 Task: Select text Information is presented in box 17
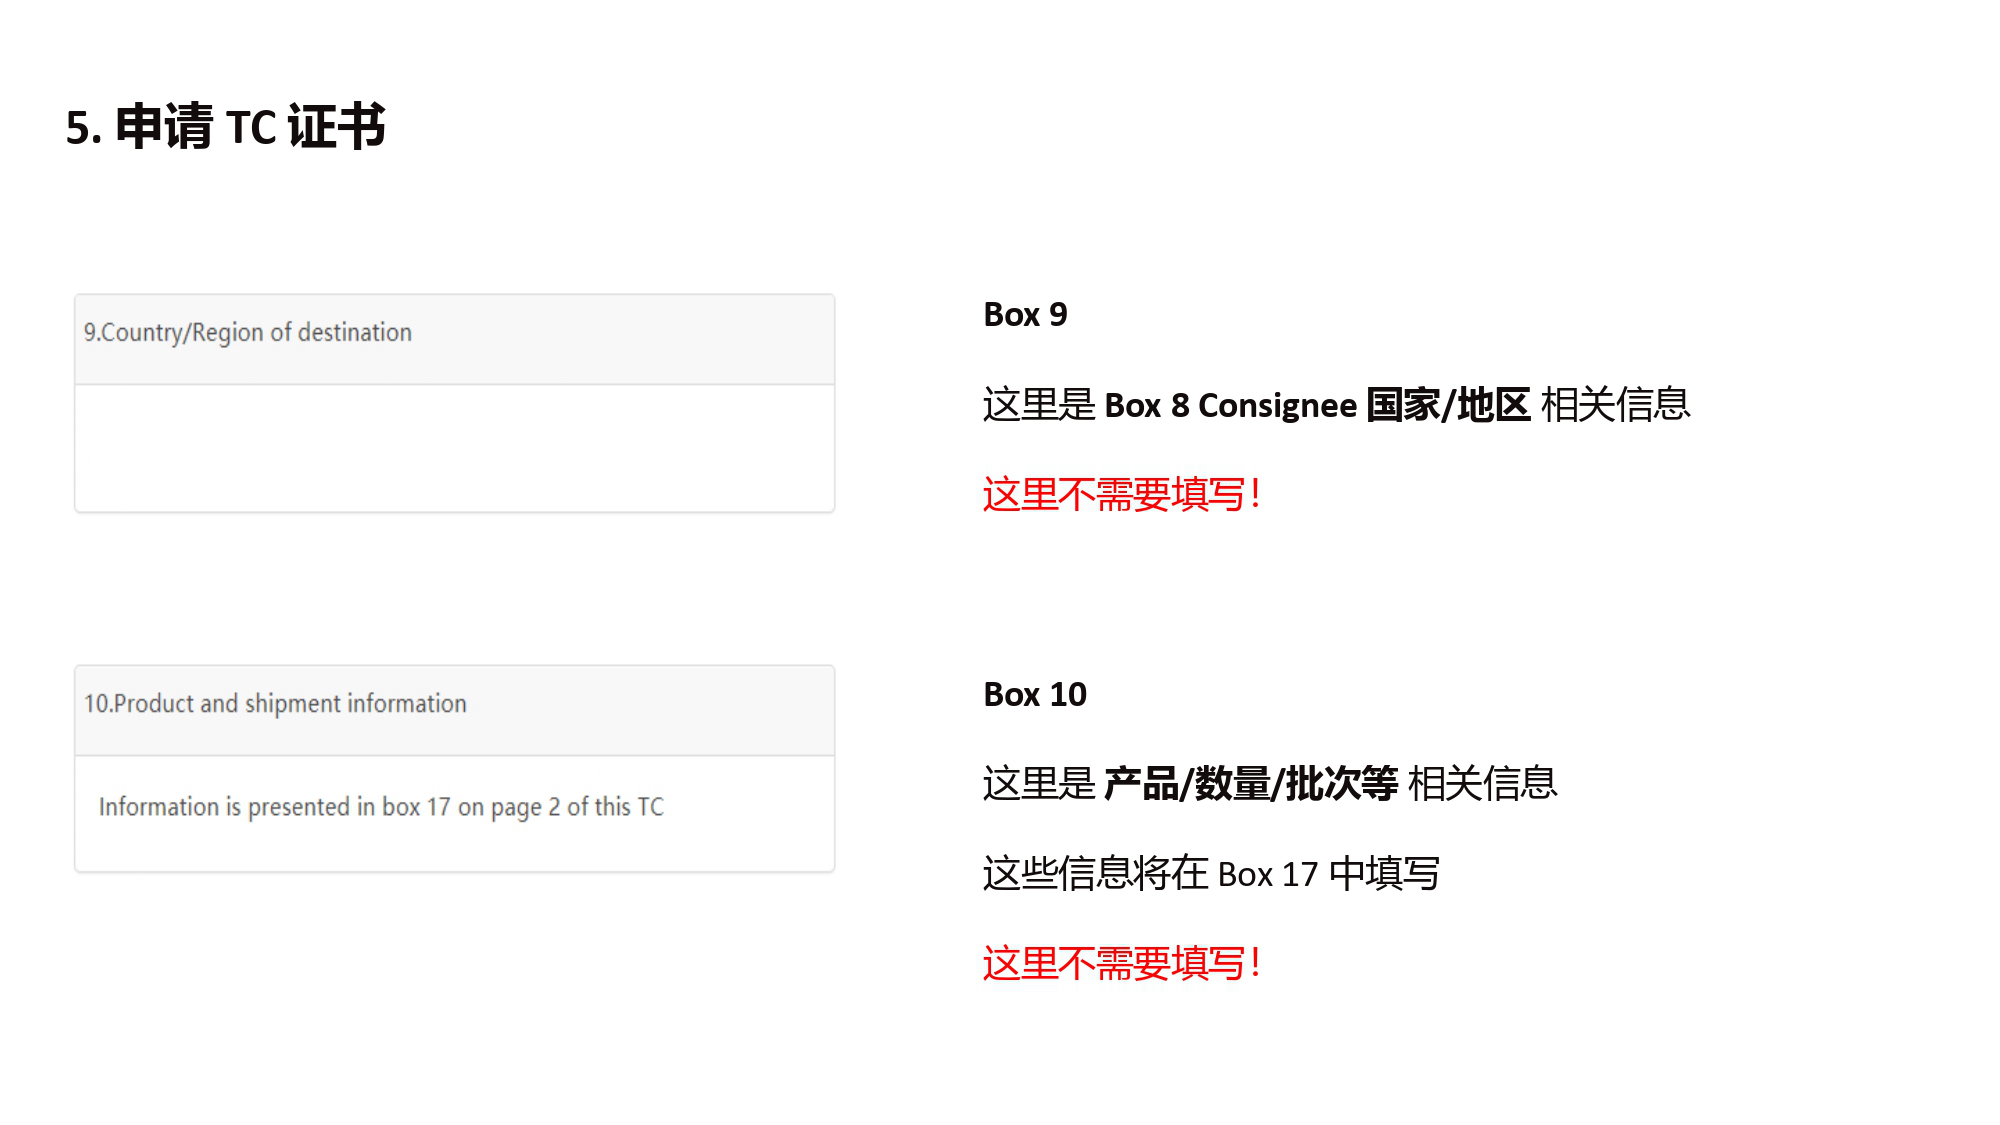[x=275, y=807]
